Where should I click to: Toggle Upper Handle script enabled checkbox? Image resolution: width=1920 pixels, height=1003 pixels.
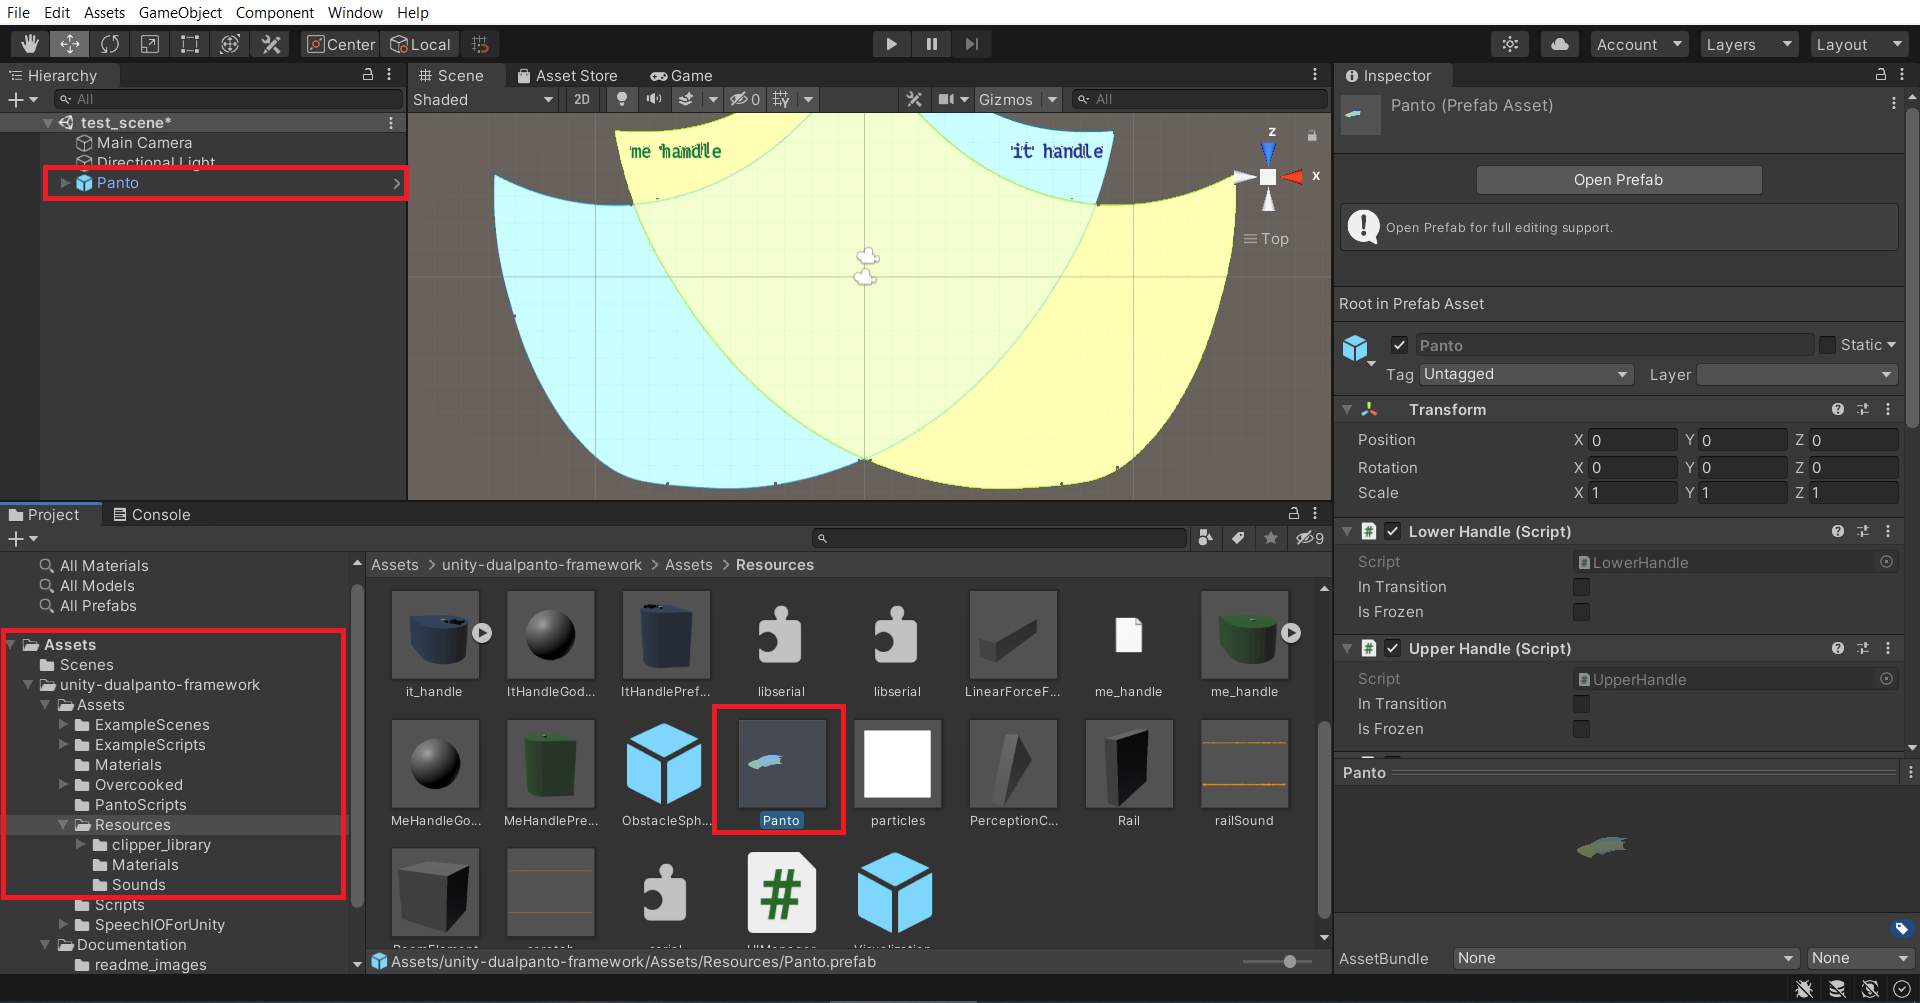click(x=1392, y=648)
